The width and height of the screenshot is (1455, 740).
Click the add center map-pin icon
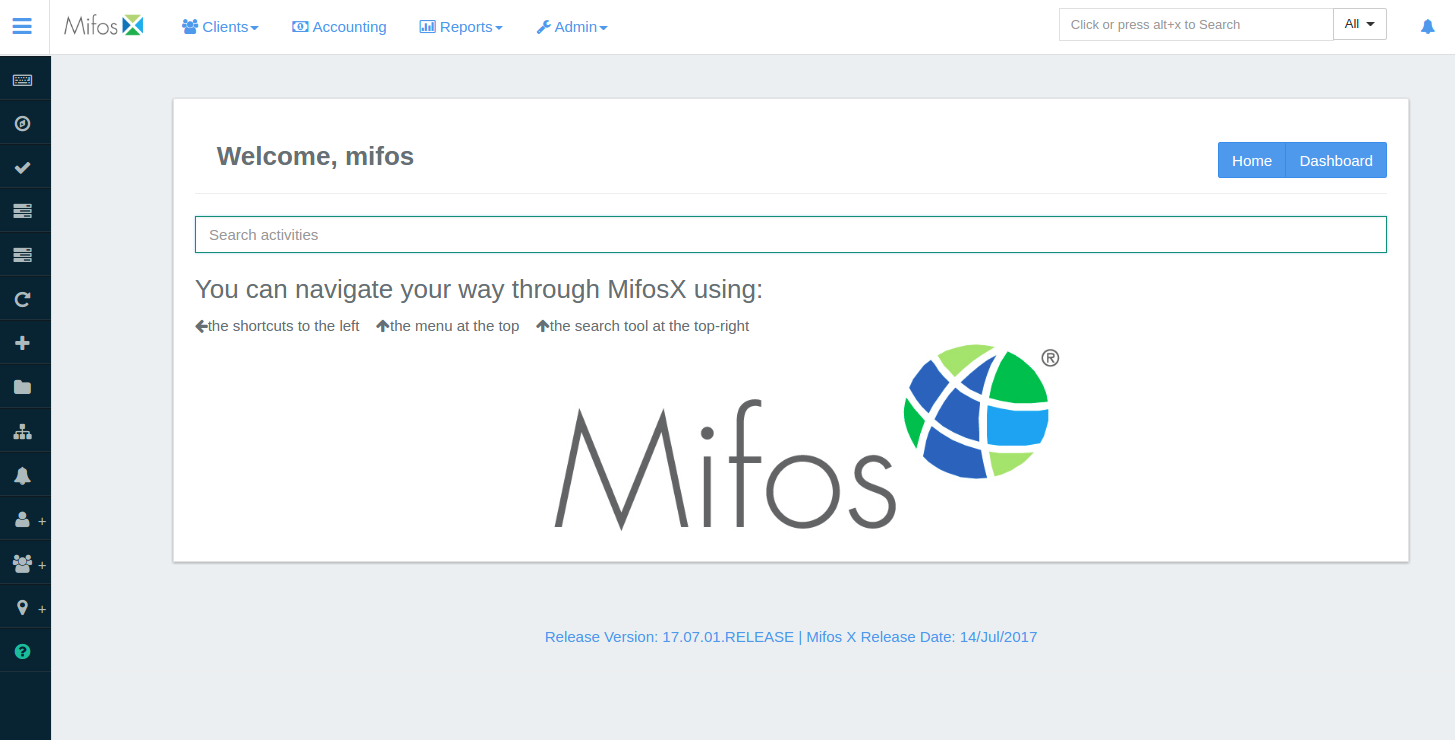pos(22,608)
